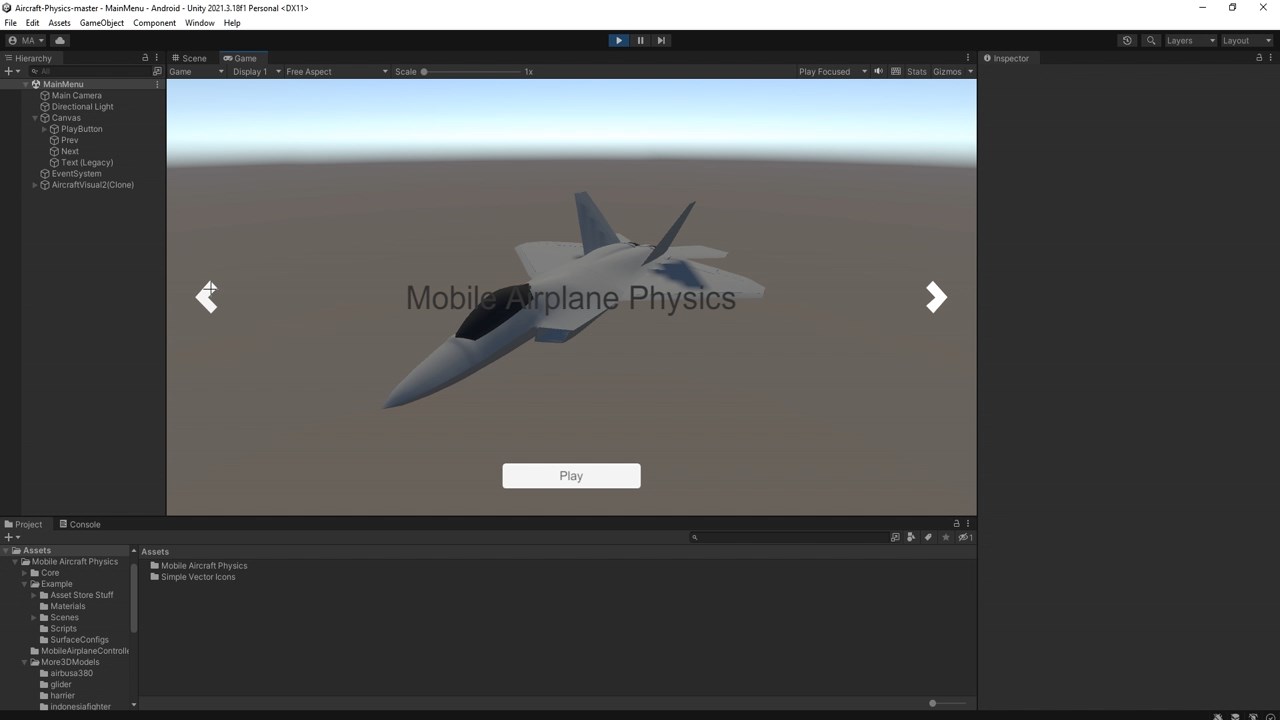
Task: Expand the PlayButton object
Action: 44,129
